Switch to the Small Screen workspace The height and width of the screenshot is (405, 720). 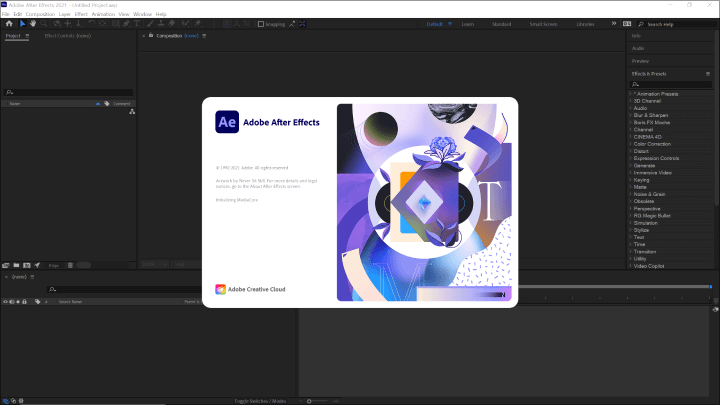pyautogui.click(x=543, y=24)
